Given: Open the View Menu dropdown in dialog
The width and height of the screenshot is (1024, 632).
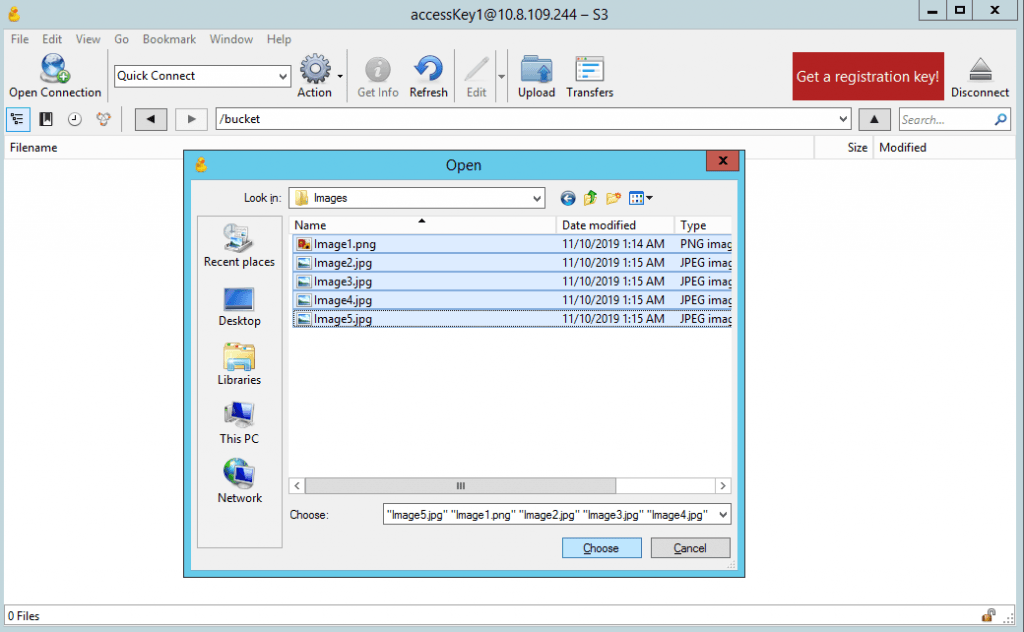Looking at the screenshot, I should (x=640, y=198).
